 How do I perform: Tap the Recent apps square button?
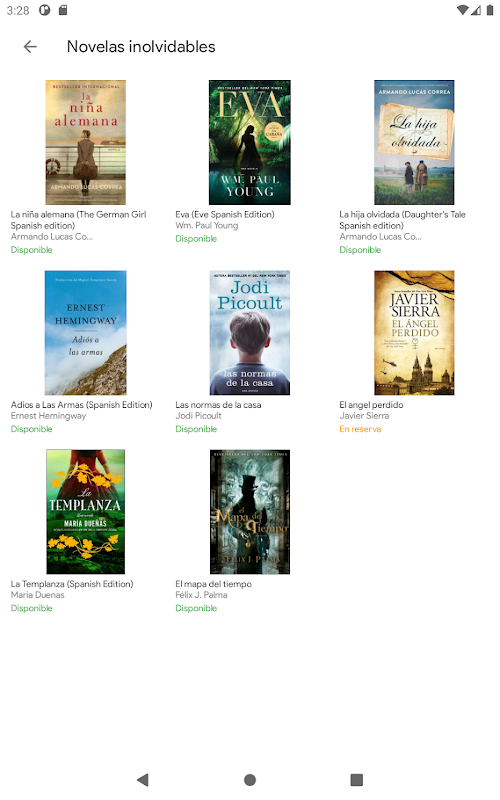pyautogui.click(x=357, y=780)
